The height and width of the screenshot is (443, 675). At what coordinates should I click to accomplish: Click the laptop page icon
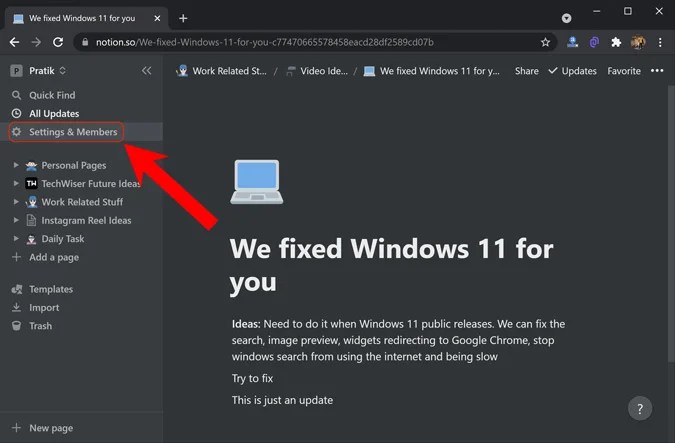(x=257, y=181)
